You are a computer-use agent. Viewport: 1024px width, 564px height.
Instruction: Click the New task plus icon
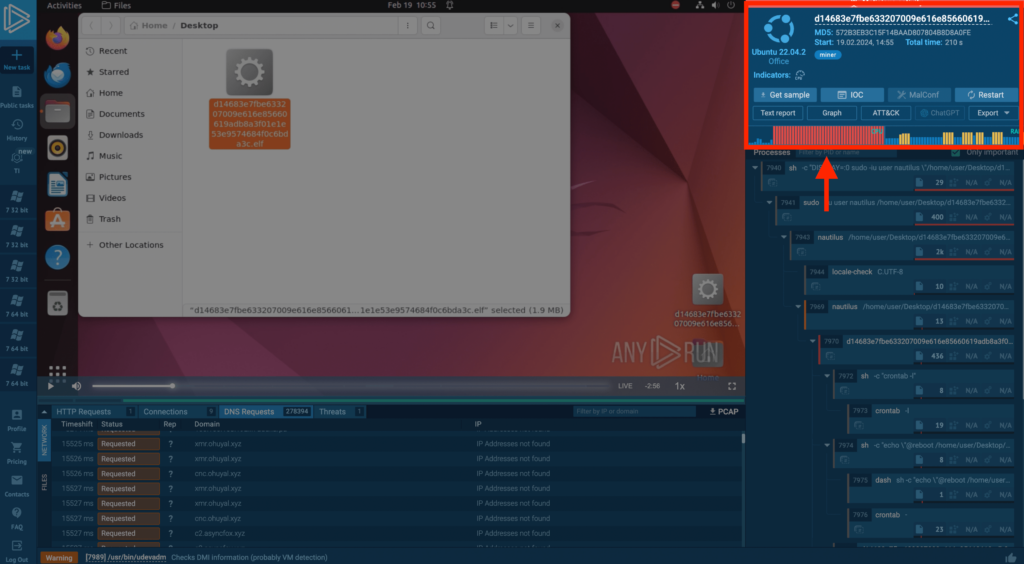[17, 54]
